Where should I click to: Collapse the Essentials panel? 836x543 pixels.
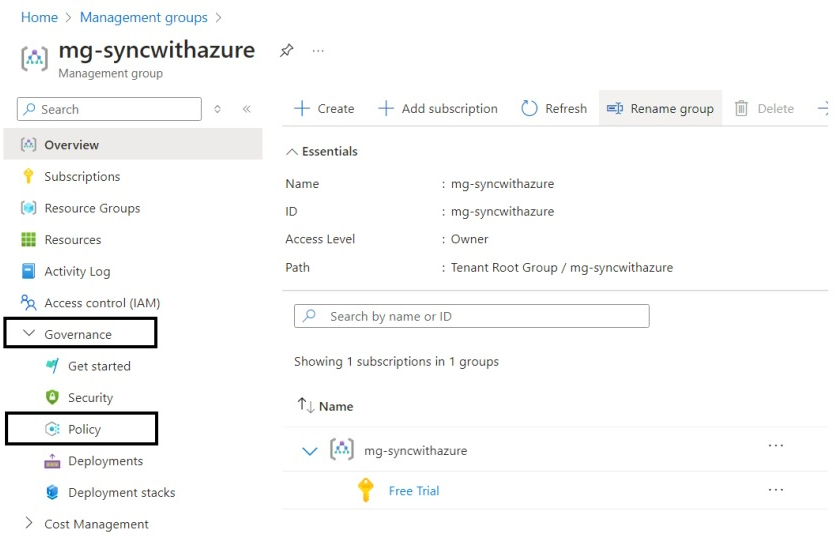(x=292, y=152)
